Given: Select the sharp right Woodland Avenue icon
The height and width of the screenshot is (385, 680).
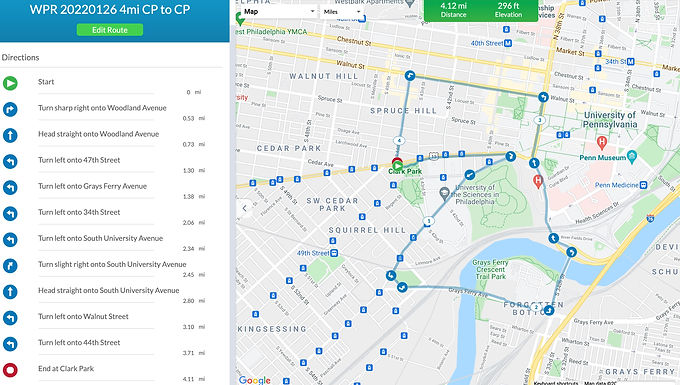Looking at the screenshot, I should [x=10, y=109].
